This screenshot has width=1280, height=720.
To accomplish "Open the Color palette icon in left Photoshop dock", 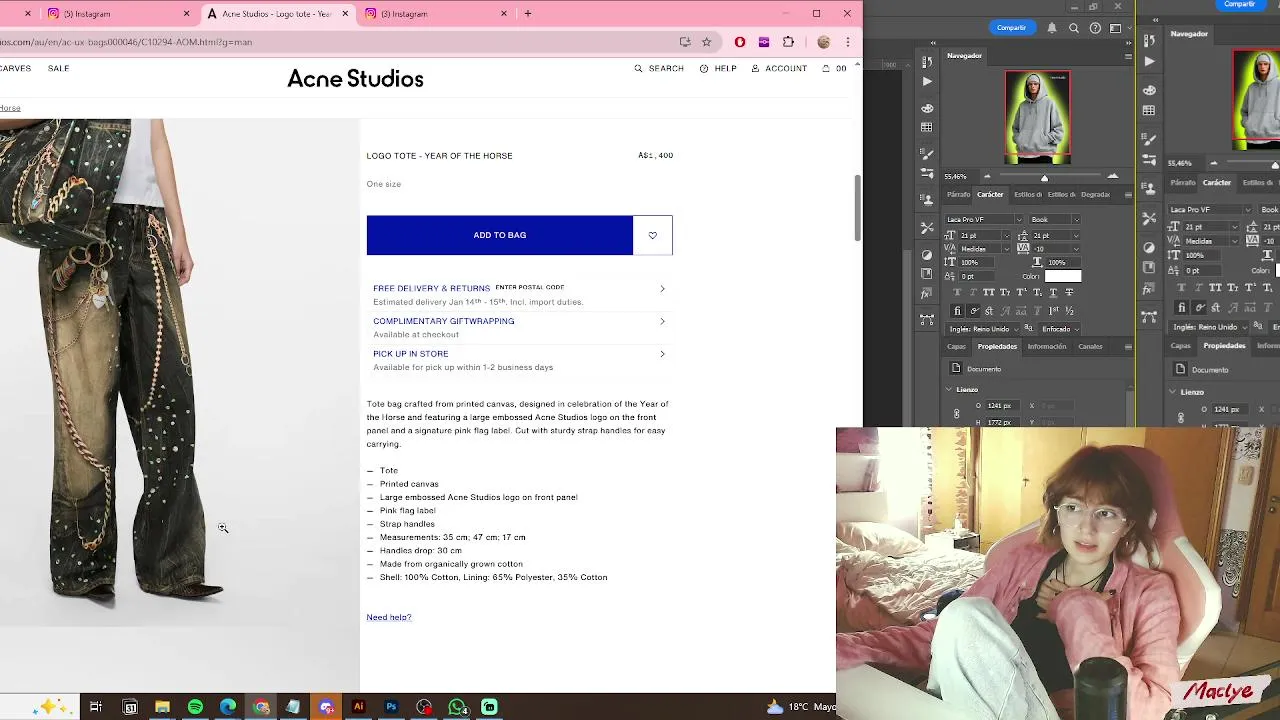I will coord(927,107).
